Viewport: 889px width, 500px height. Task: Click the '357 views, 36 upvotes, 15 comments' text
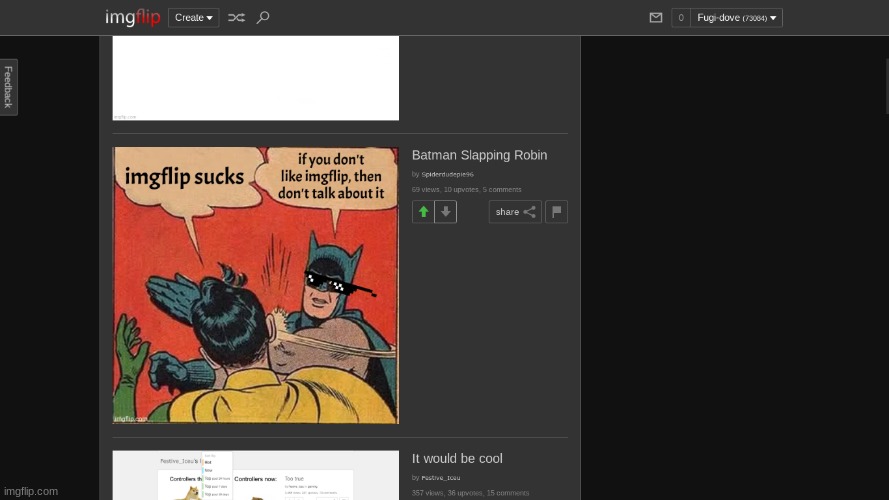click(471, 493)
